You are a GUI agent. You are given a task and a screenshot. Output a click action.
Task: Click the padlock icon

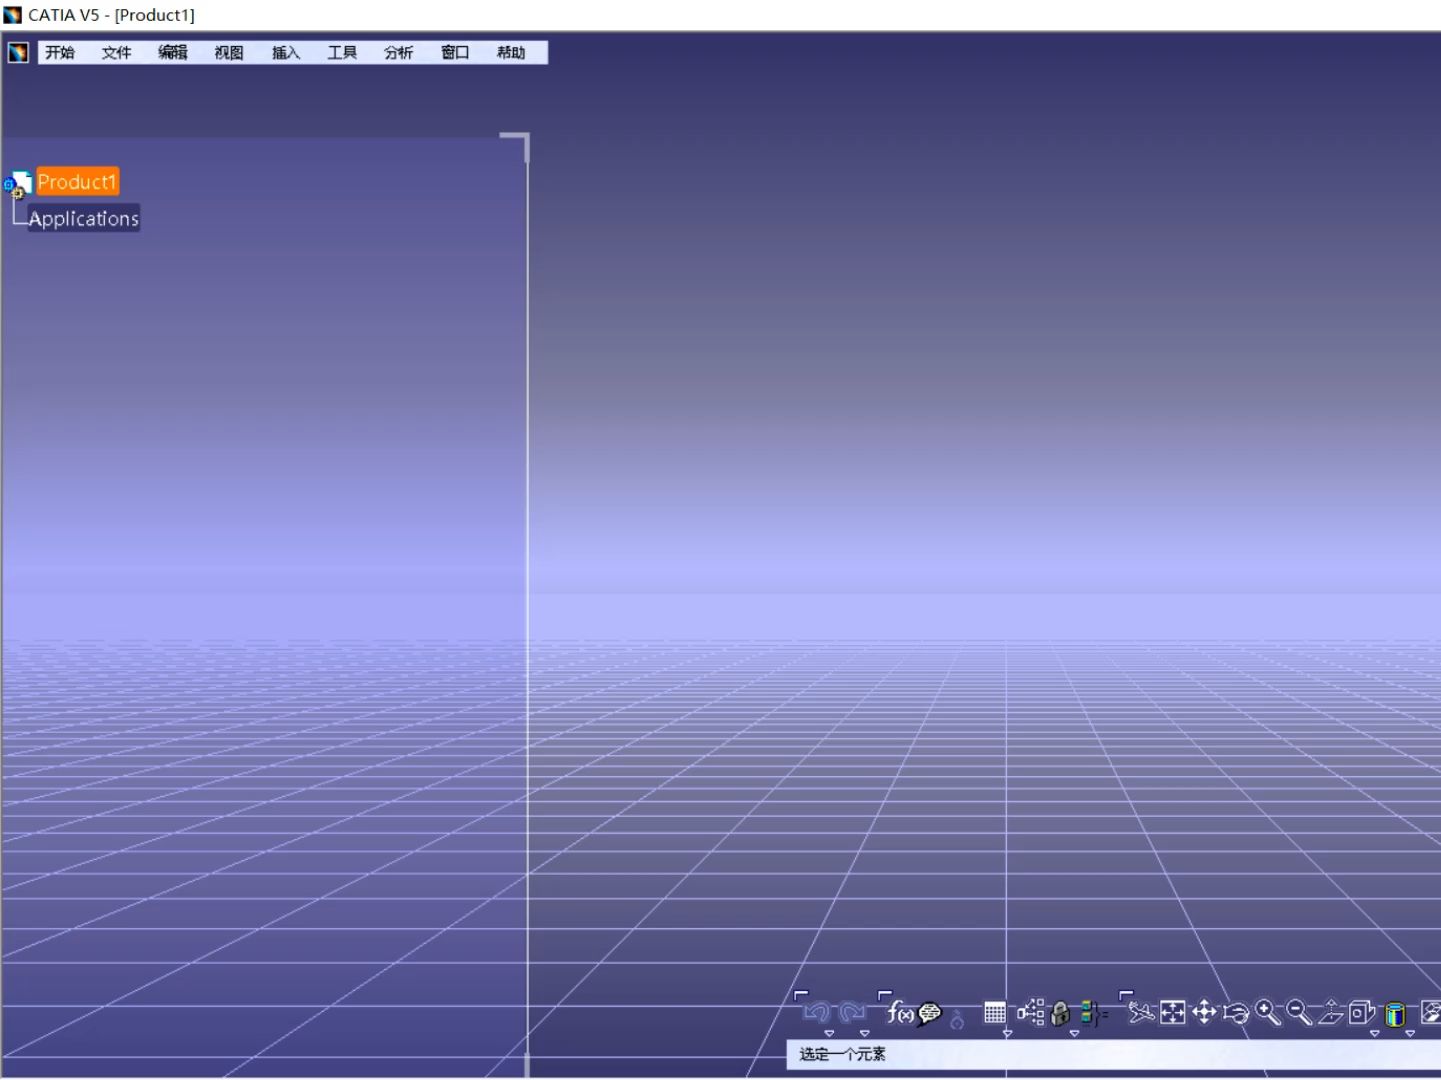coord(1061,1014)
